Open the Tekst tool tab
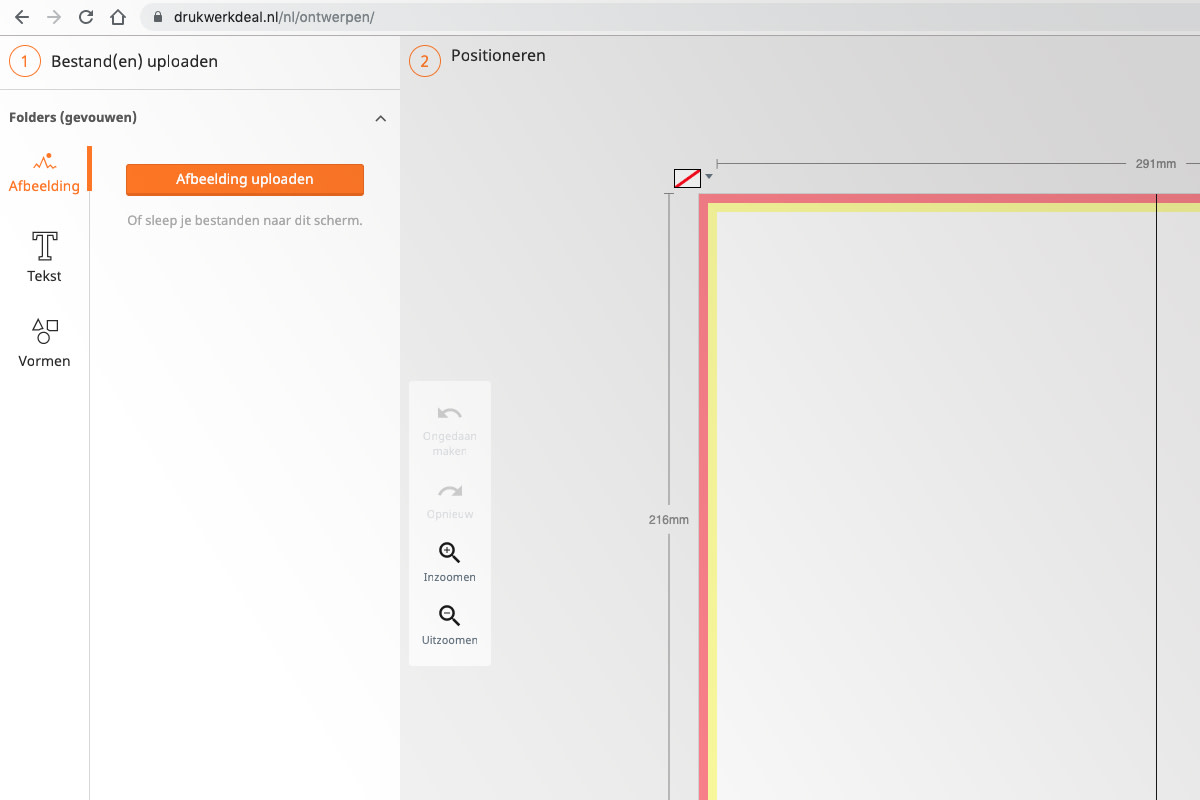This screenshot has height=800, width=1200. (44, 257)
